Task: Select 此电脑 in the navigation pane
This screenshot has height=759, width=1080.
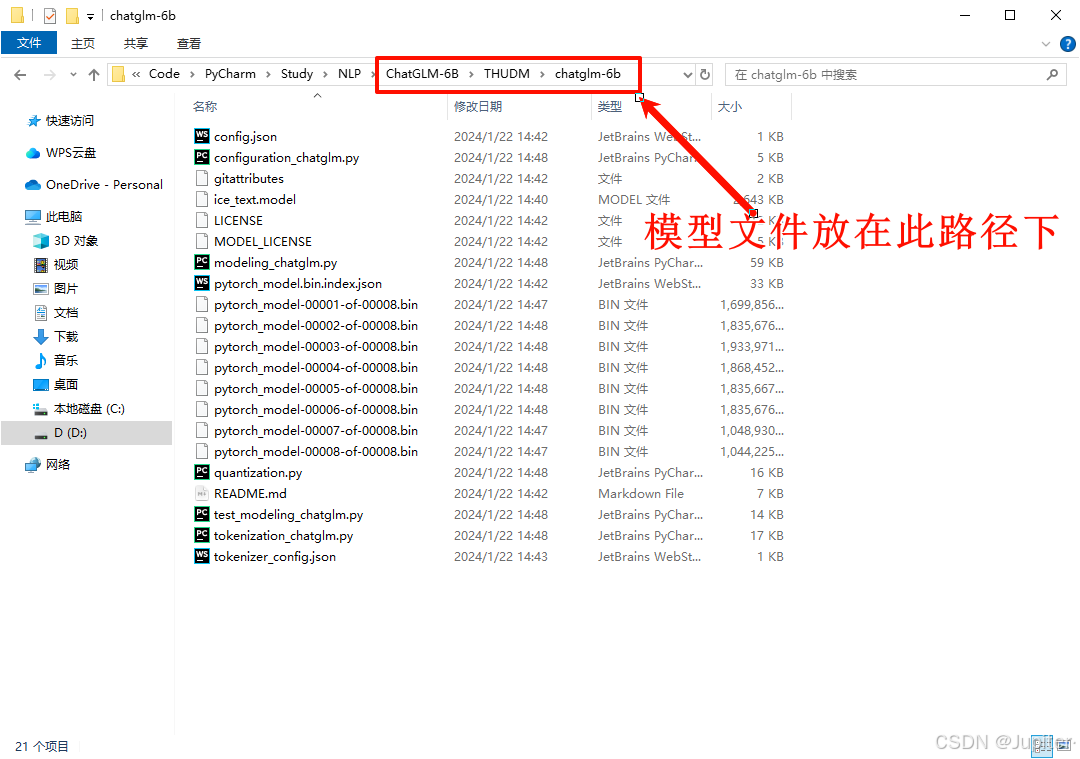Action: click(63, 217)
